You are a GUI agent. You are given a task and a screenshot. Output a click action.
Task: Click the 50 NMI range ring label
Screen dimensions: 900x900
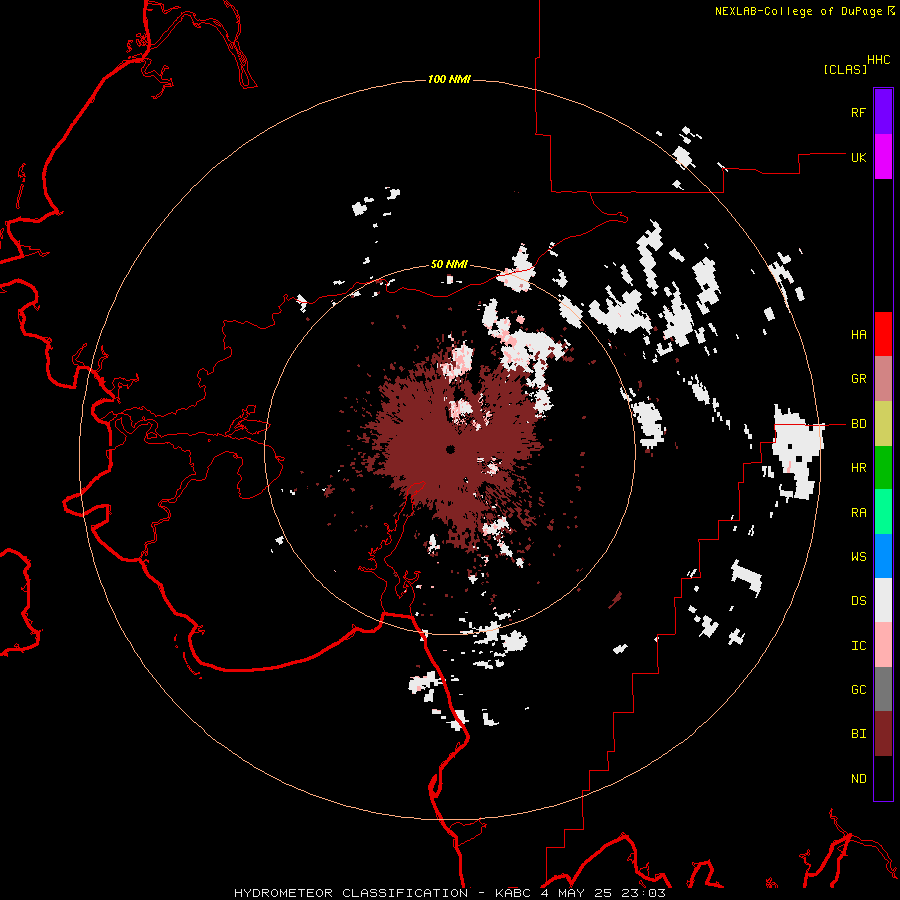tap(449, 264)
